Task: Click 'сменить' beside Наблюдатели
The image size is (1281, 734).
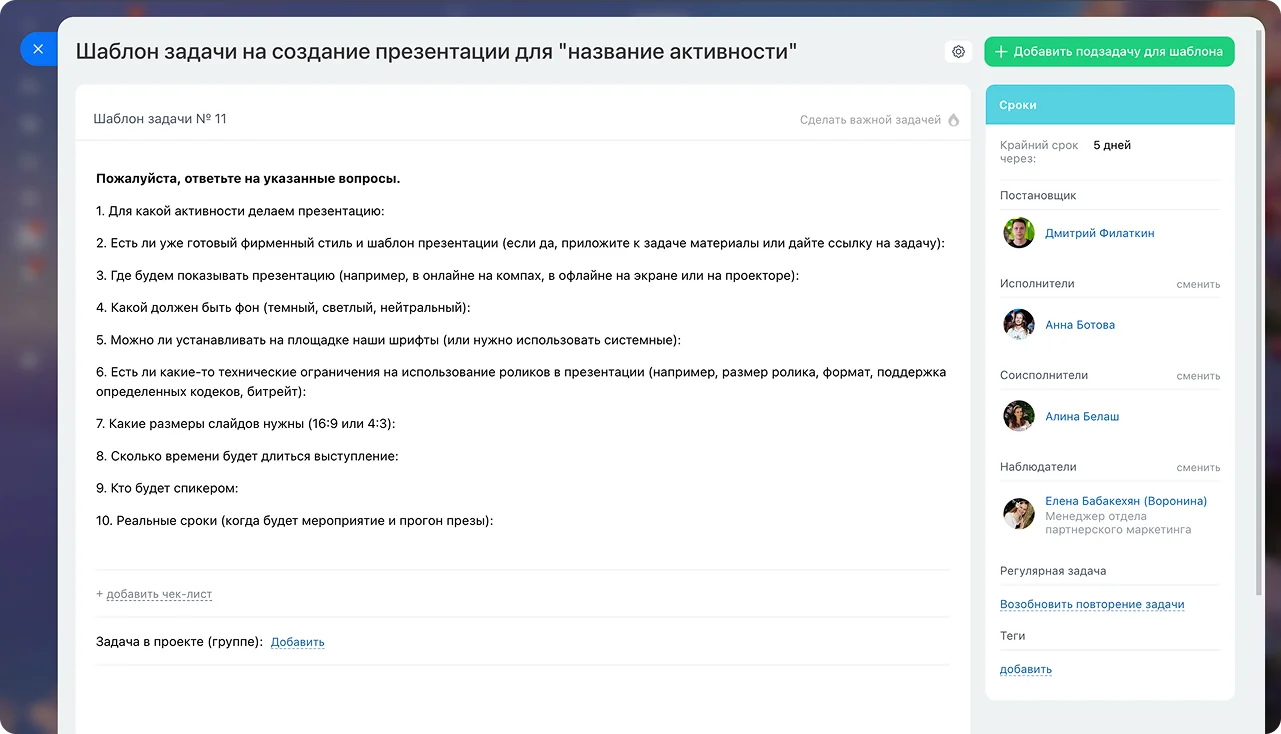Action: coord(1200,467)
